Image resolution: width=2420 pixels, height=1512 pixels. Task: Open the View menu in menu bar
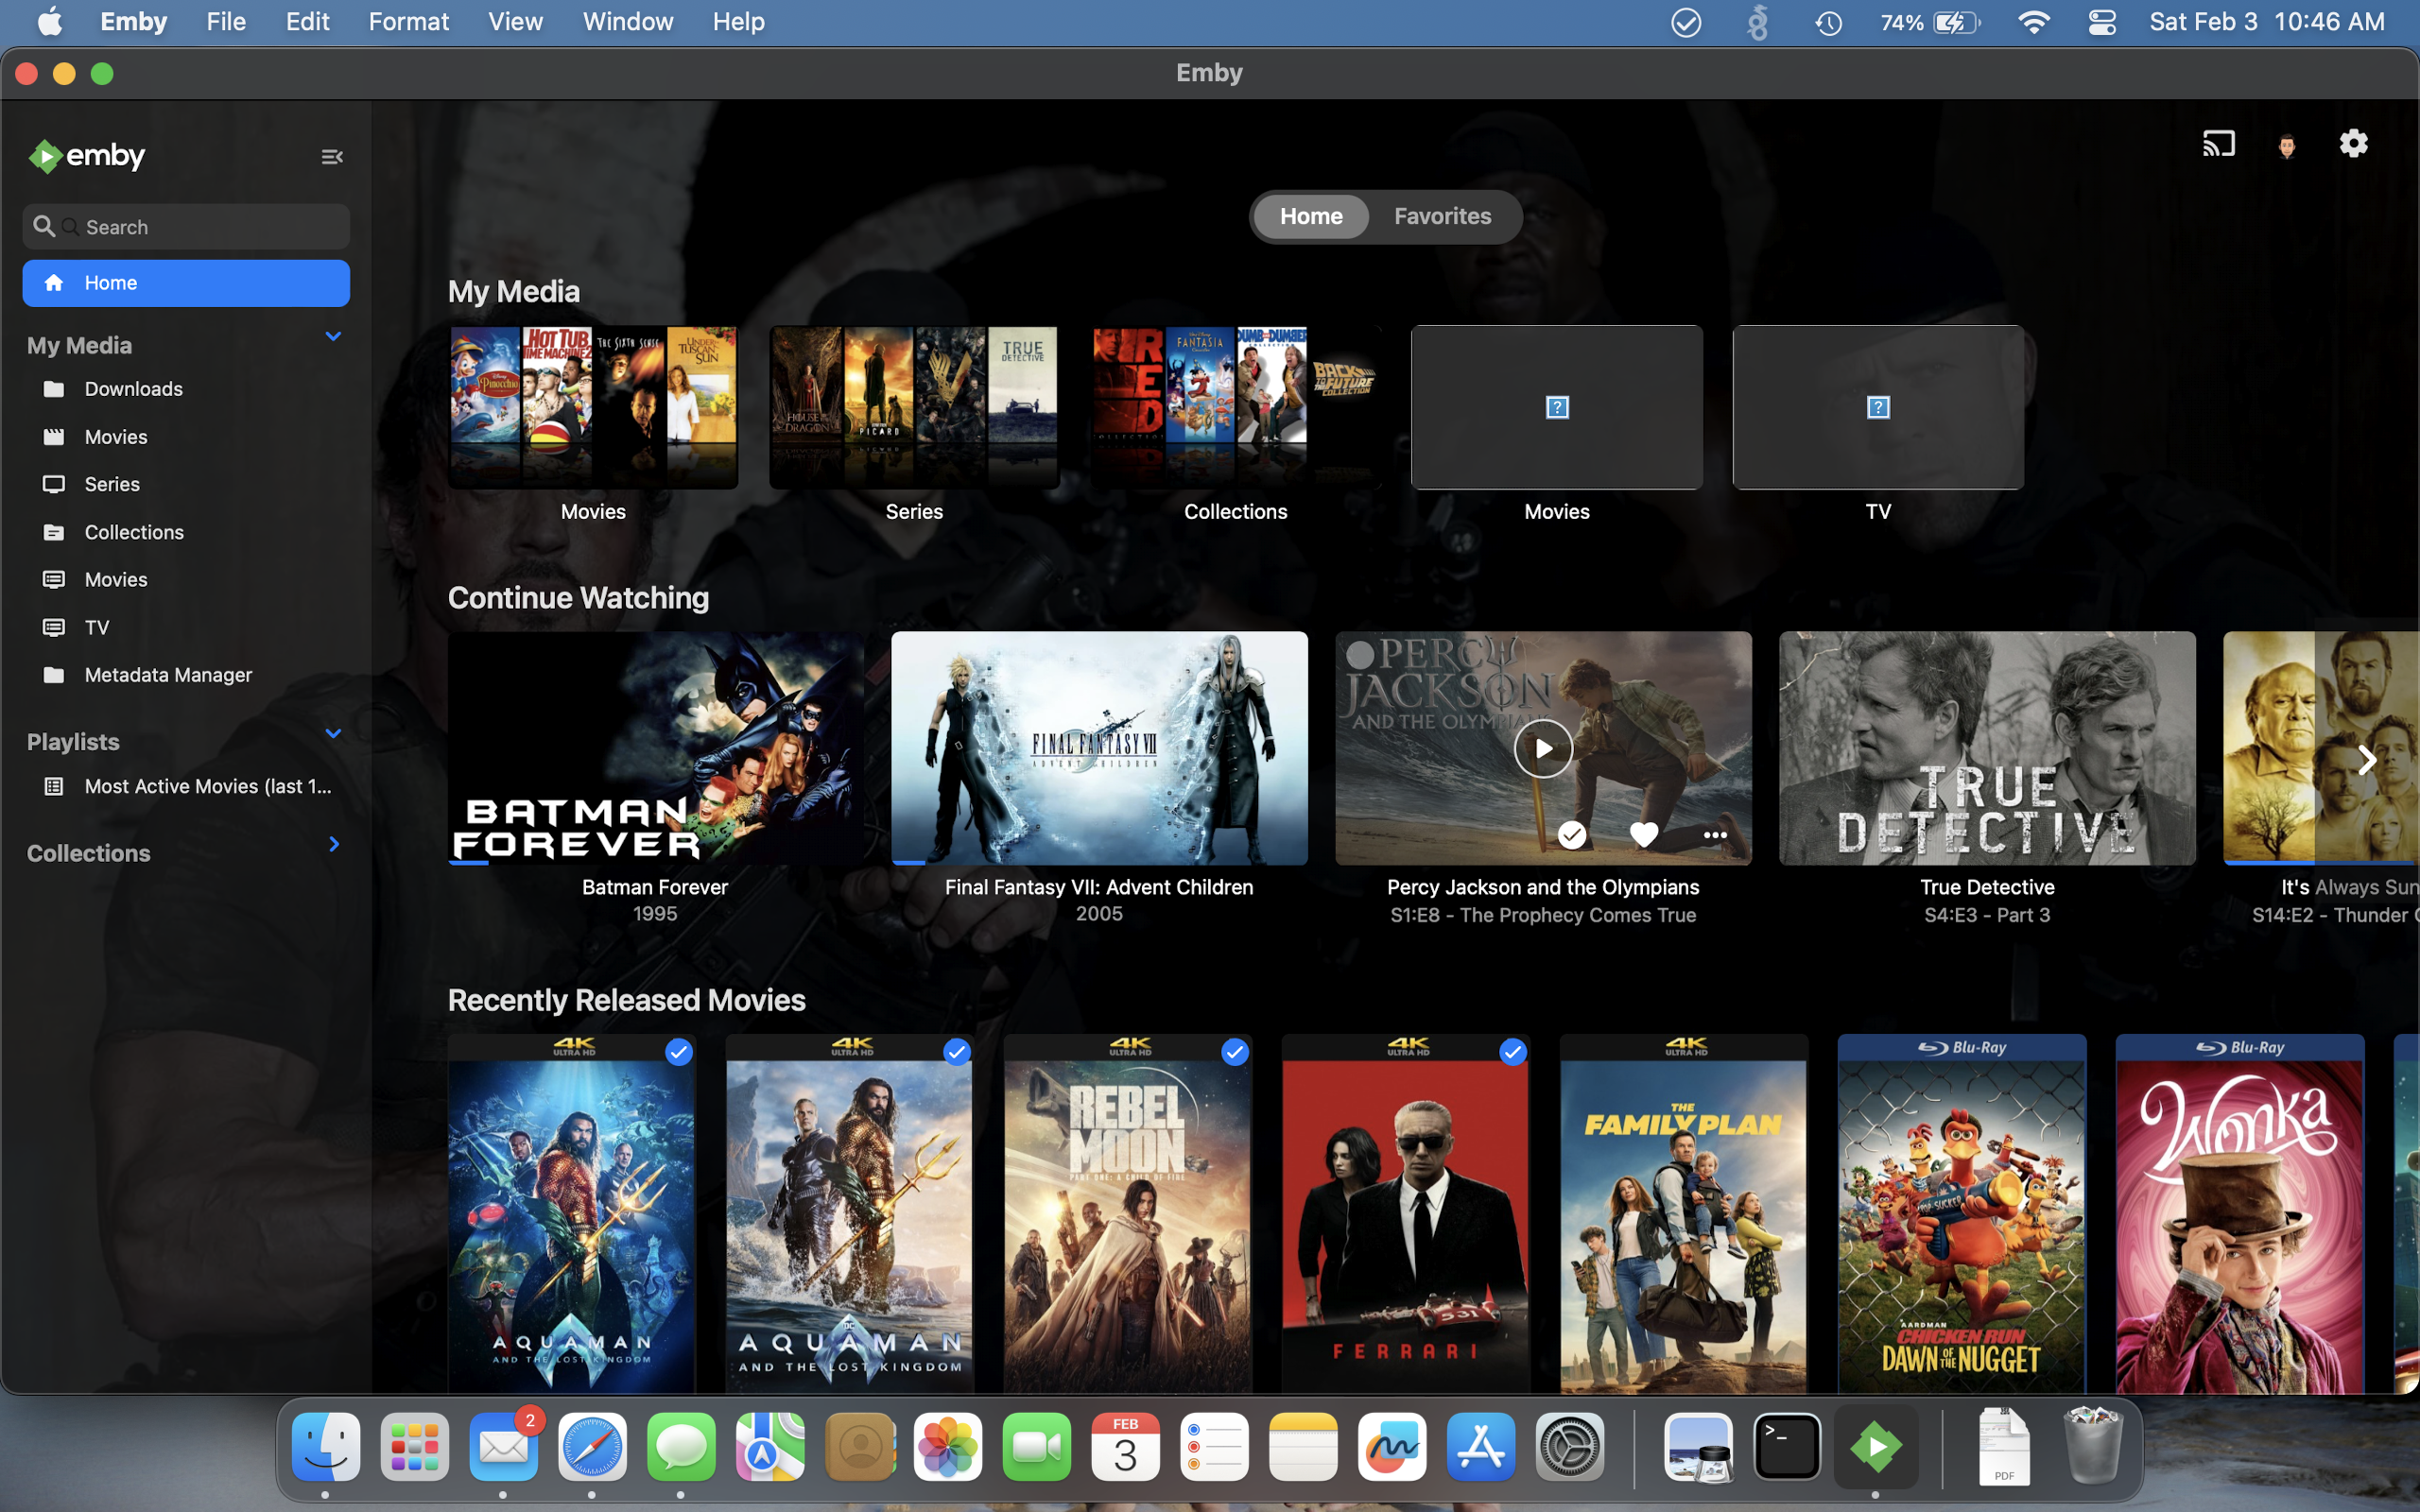point(515,21)
